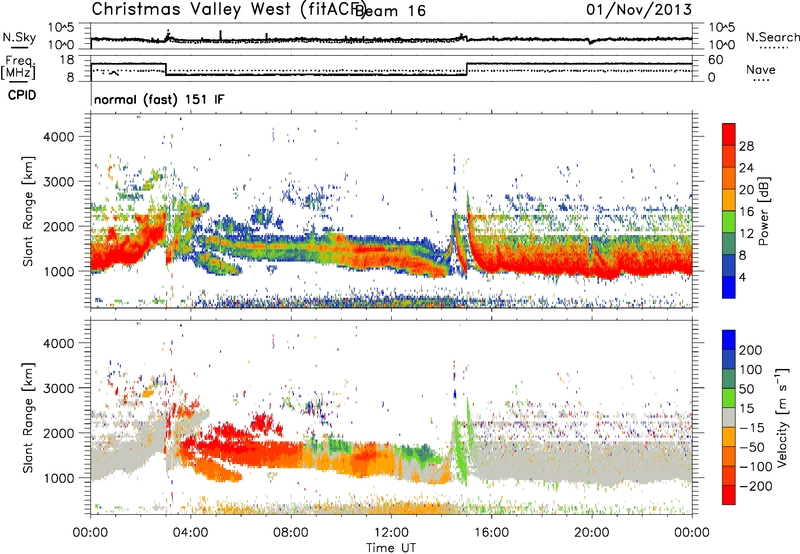Click the orange 20–24 dB Power colorbar segment

coord(729,178)
